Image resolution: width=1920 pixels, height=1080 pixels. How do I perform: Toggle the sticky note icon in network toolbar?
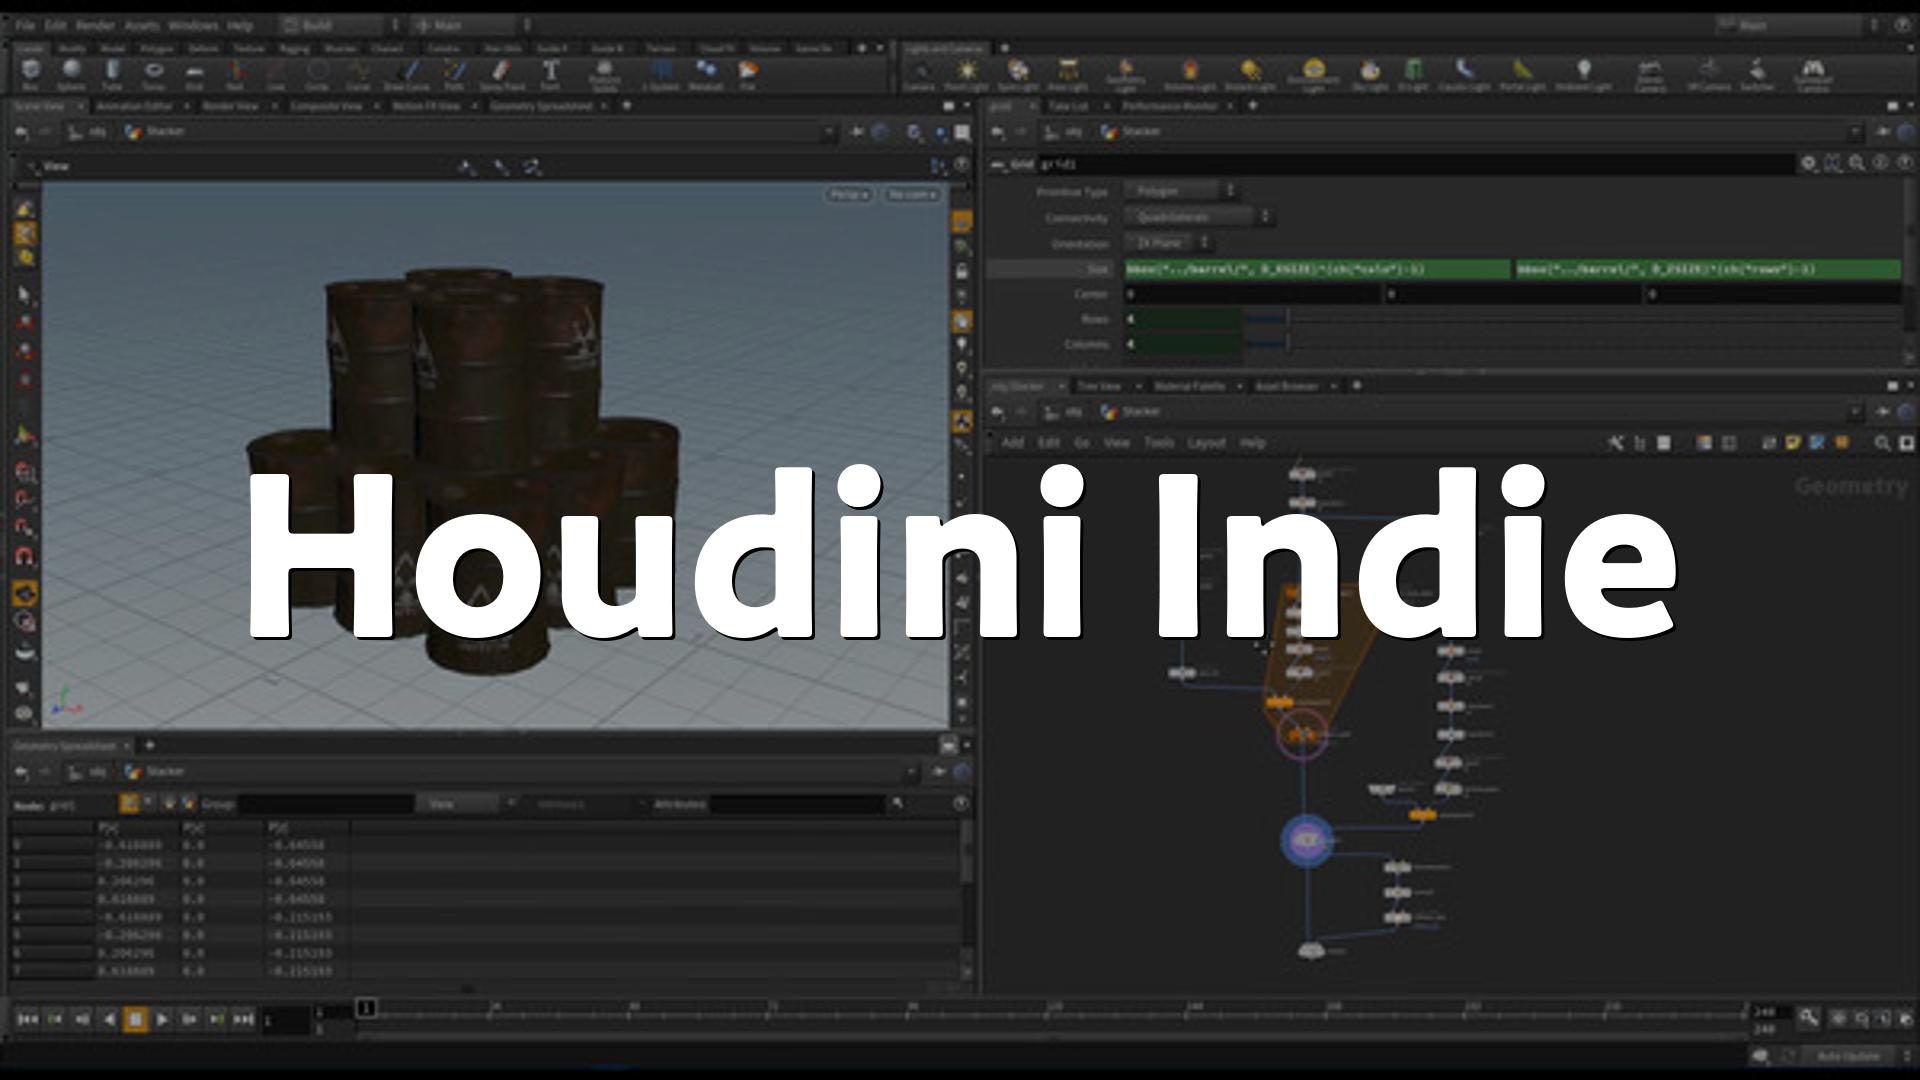1793,442
